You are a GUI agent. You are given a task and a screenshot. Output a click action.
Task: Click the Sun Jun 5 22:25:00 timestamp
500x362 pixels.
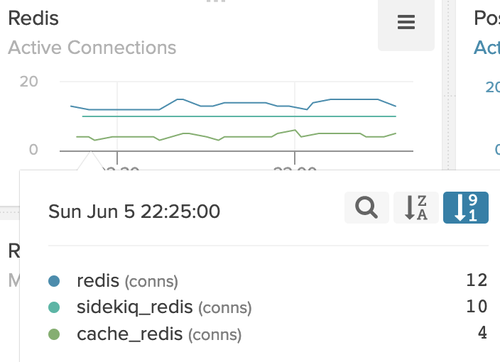pyautogui.click(x=134, y=211)
